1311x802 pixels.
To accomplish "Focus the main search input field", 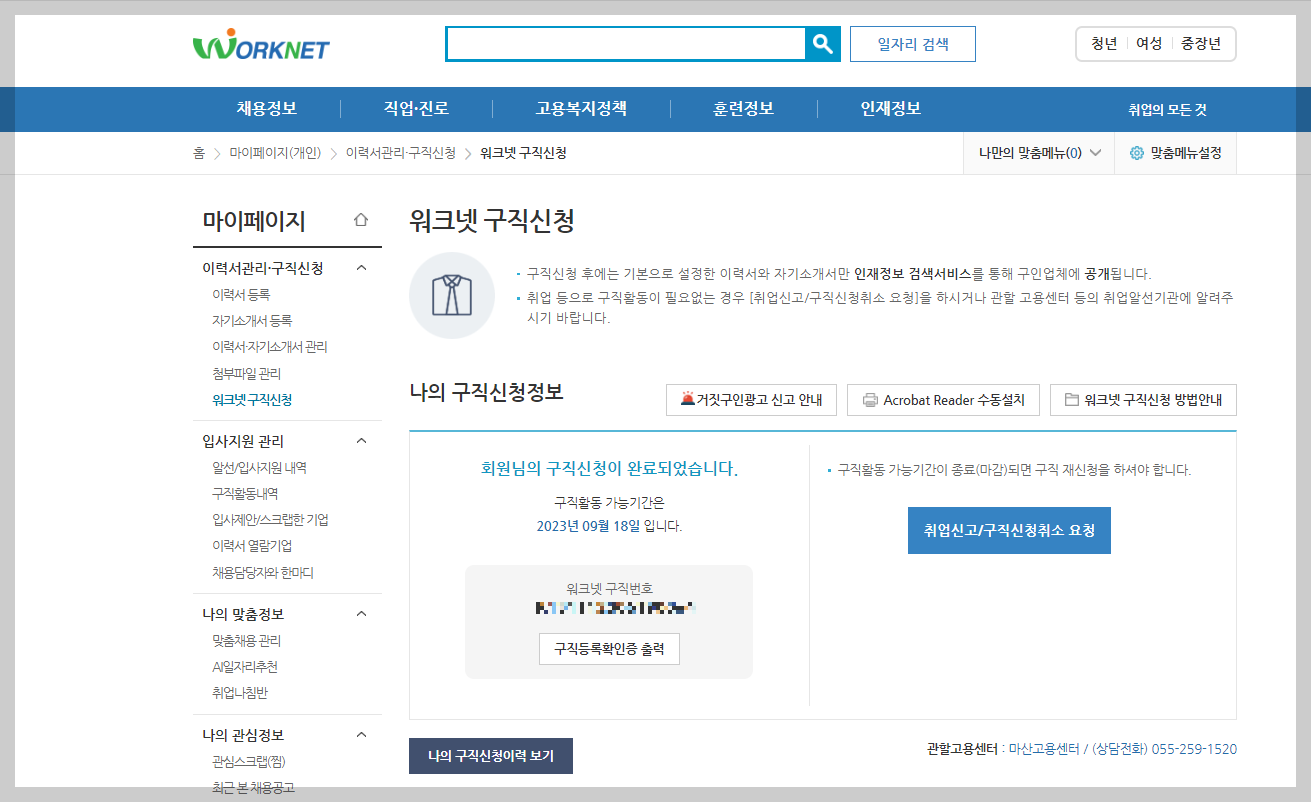I will tap(626, 44).
